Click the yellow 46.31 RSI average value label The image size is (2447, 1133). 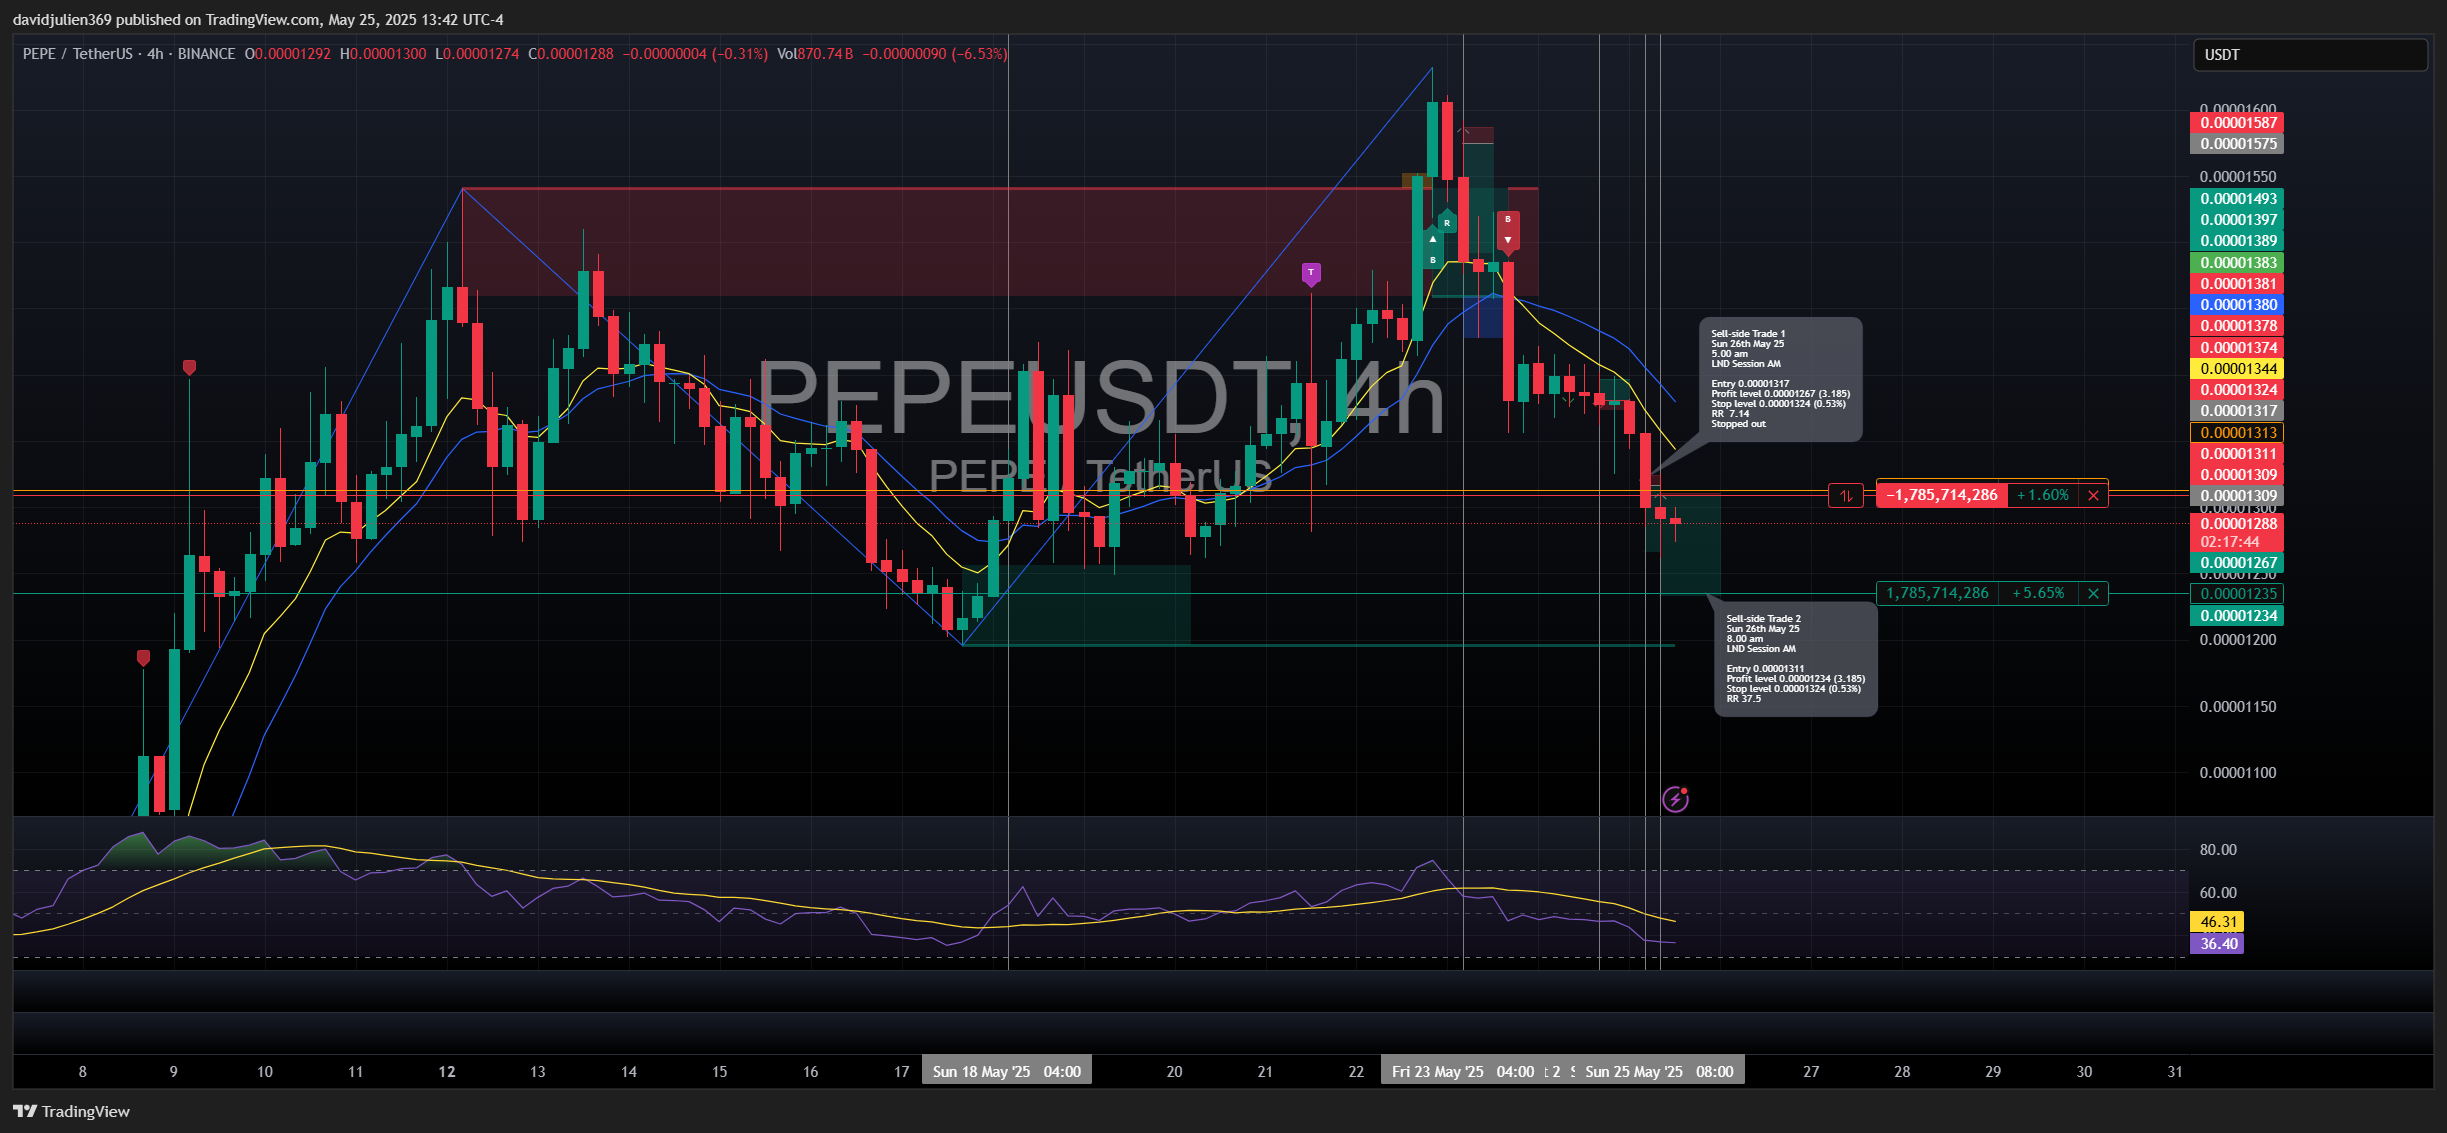(2218, 922)
